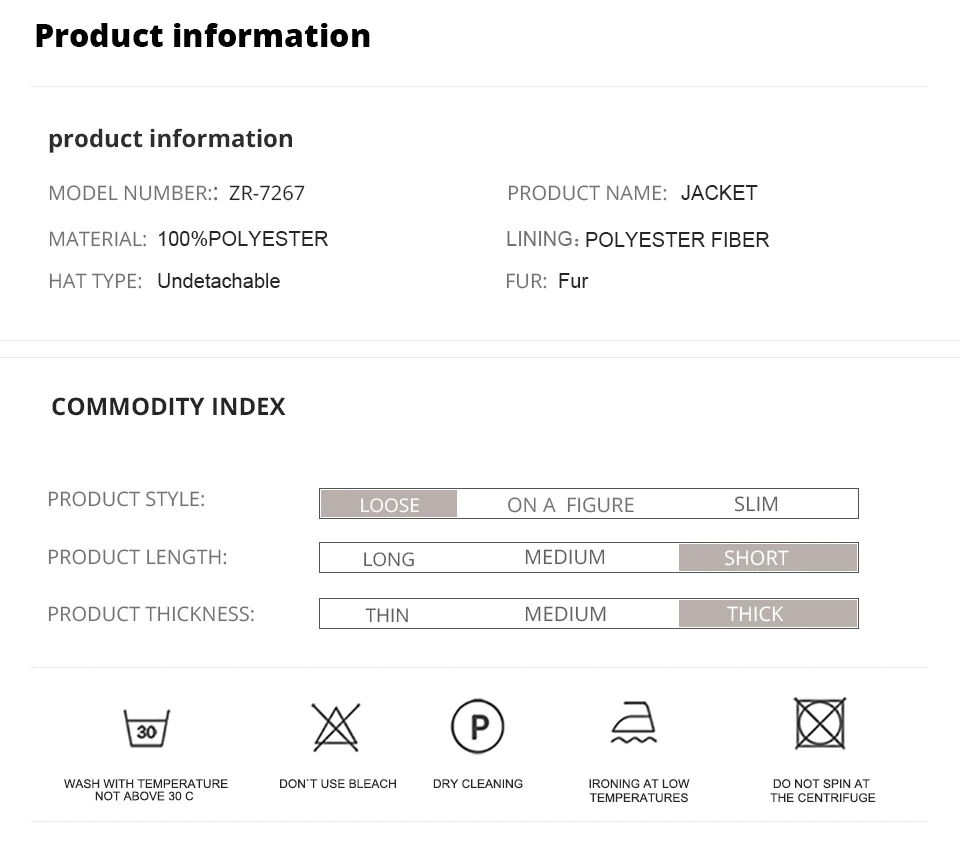Click the Product information main heading
This screenshot has width=960, height=859.
point(202,36)
